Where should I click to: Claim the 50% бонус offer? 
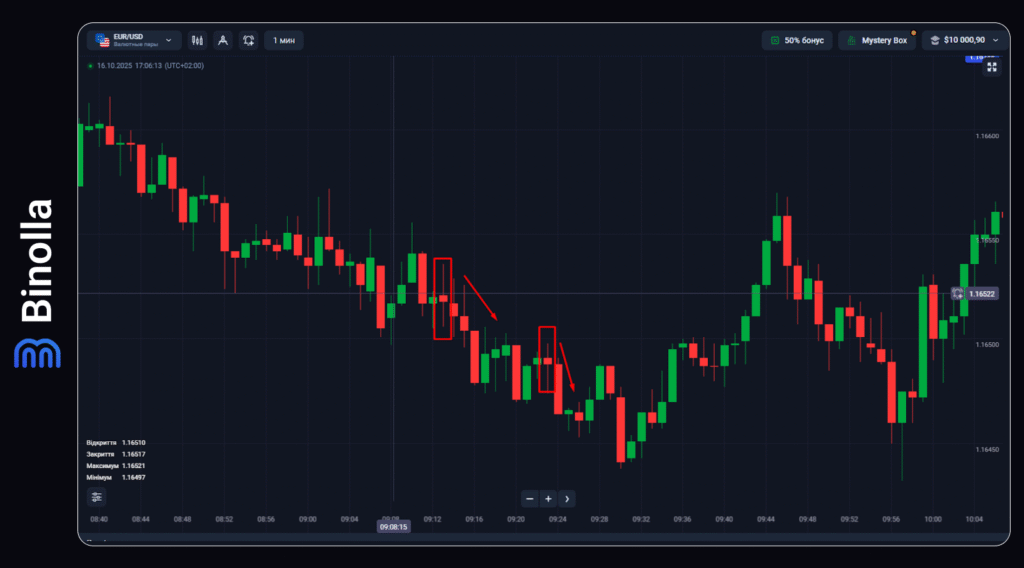click(x=797, y=41)
